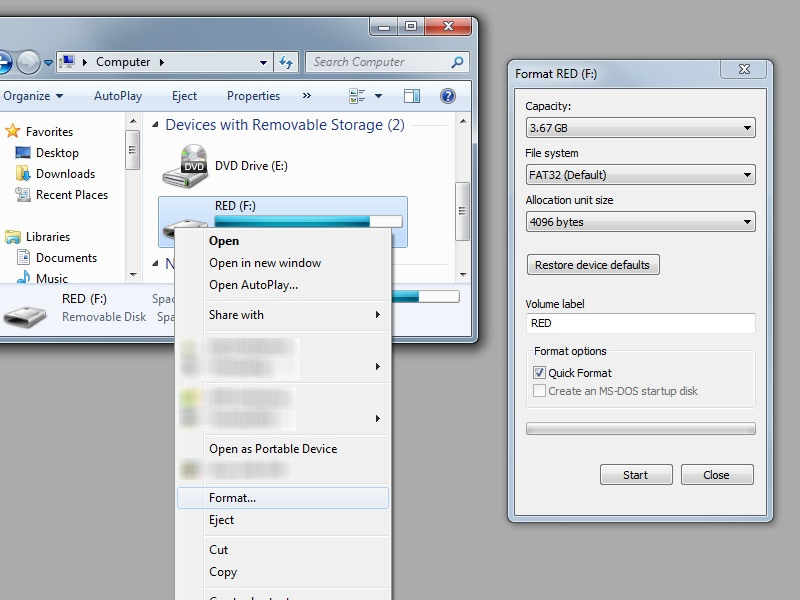Click the refresh icon beside address bar
The image size is (800, 600).
(286, 62)
